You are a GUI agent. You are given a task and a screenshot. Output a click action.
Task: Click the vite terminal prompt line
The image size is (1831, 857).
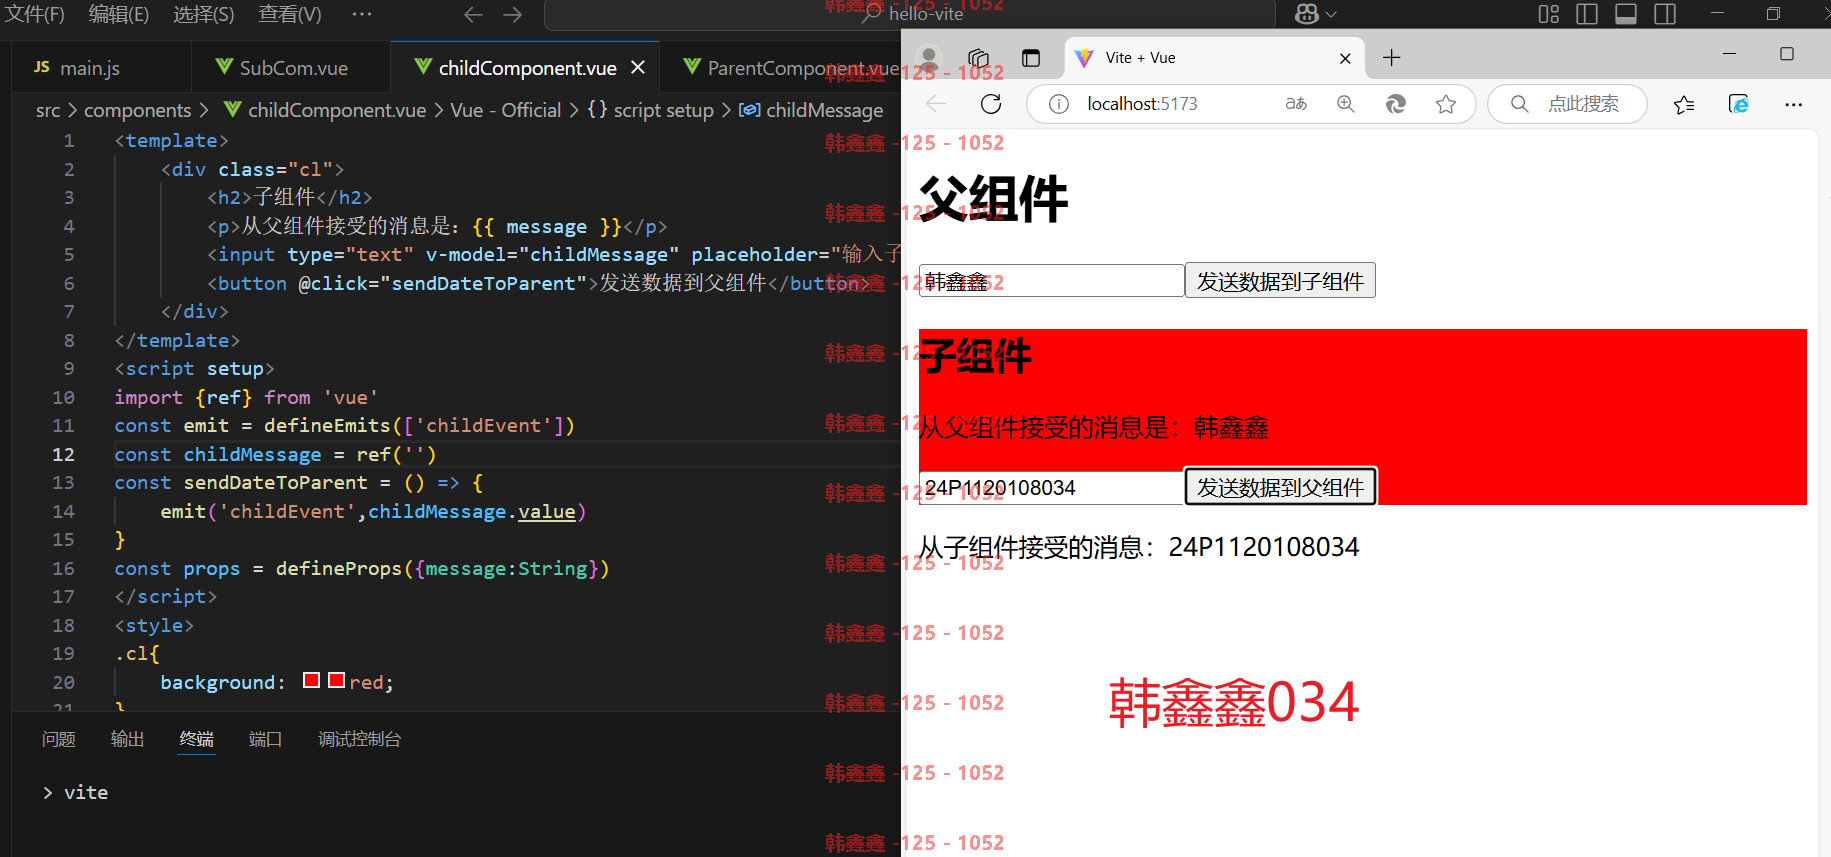point(75,792)
